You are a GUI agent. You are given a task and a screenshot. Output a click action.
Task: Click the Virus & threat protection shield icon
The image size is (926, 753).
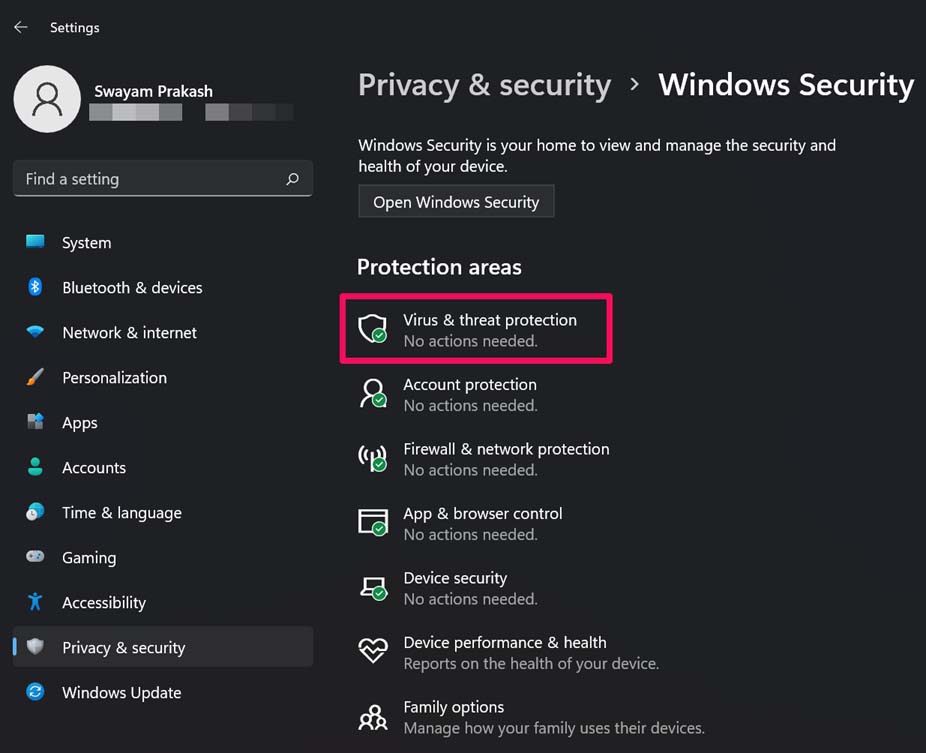point(372,328)
